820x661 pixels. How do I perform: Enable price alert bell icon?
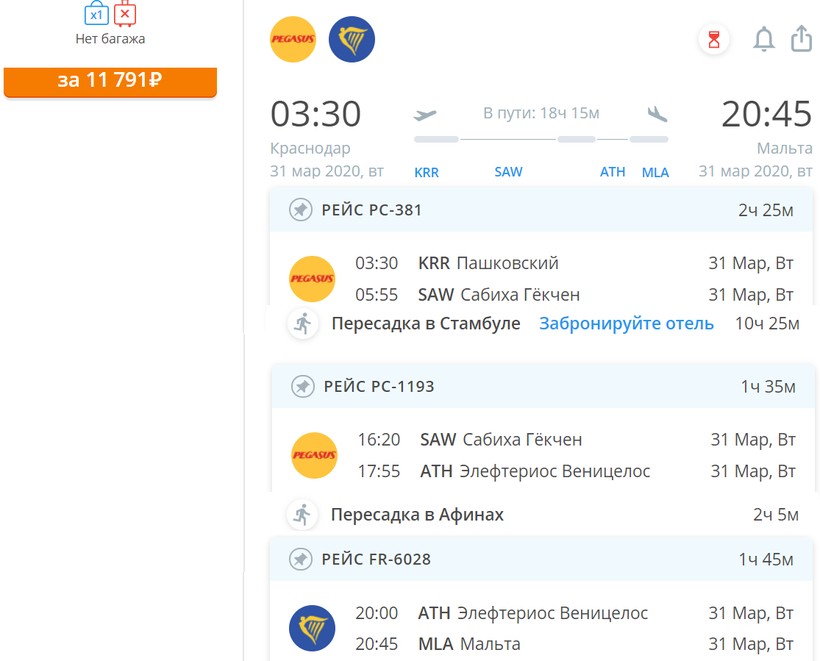tap(763, 40)
